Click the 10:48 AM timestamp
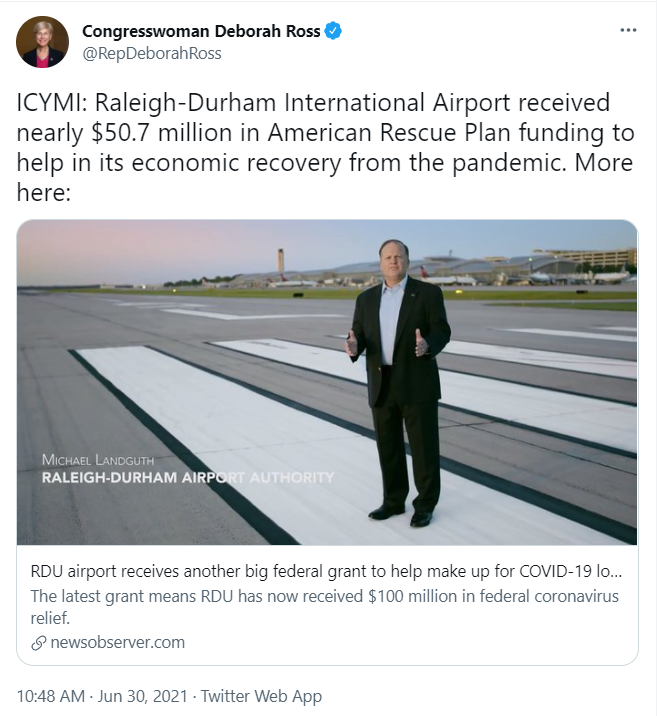 [x=51, y=696]
